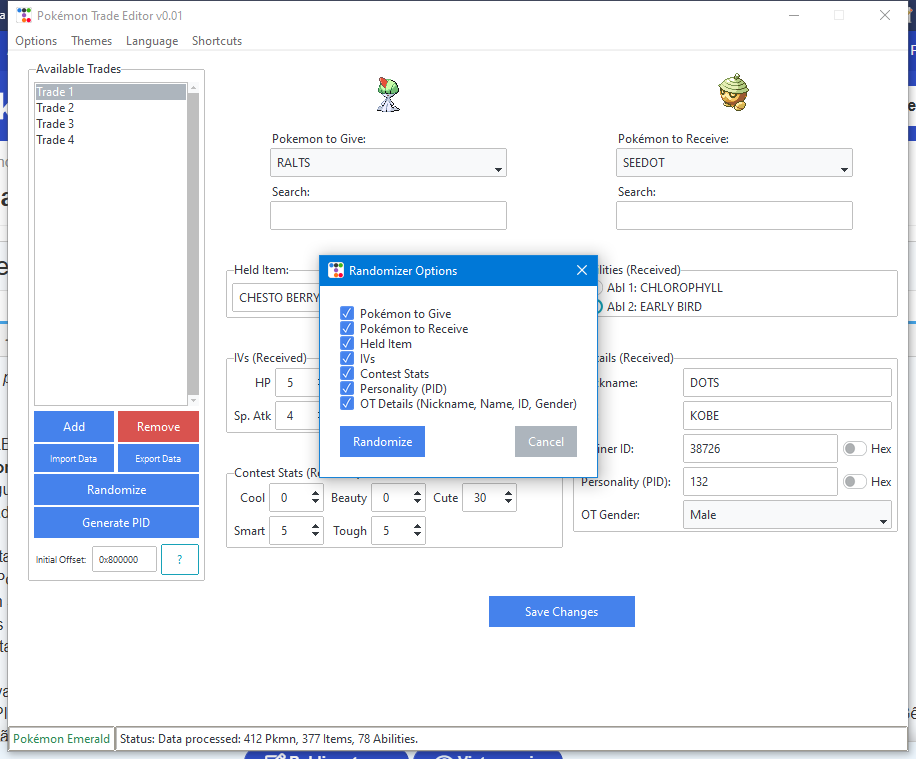Increase the Tough contest stat spinner

[417, 525]
